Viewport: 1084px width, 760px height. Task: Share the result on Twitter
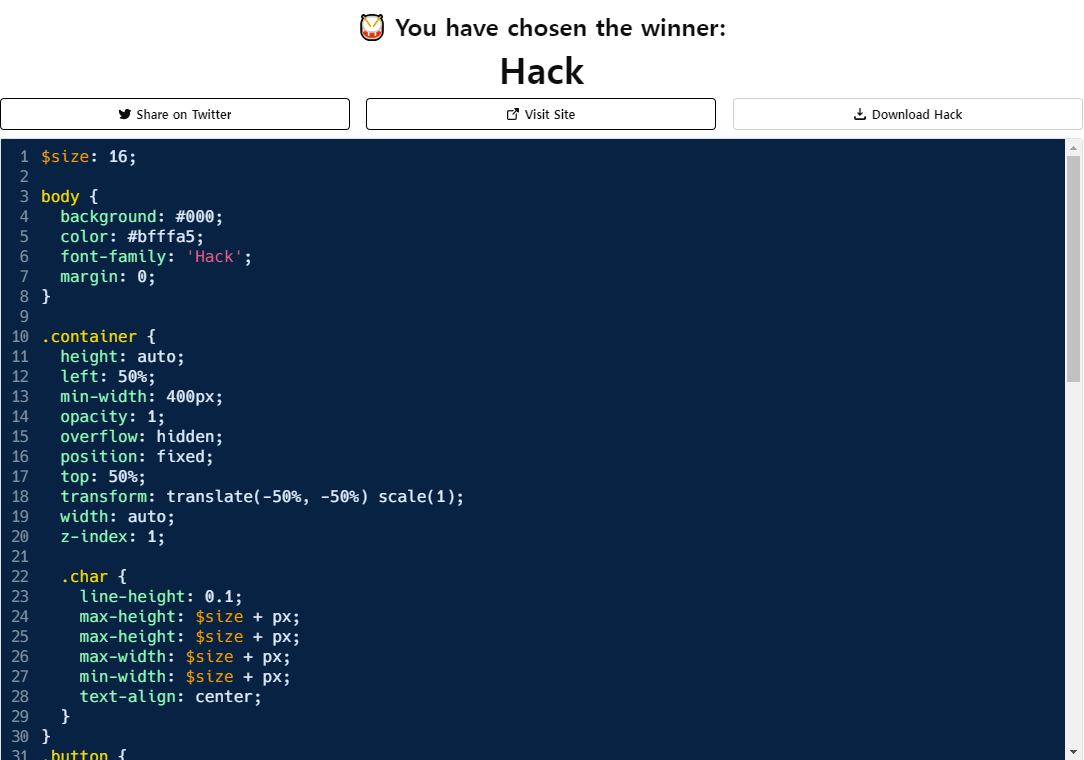click(175, 114)
